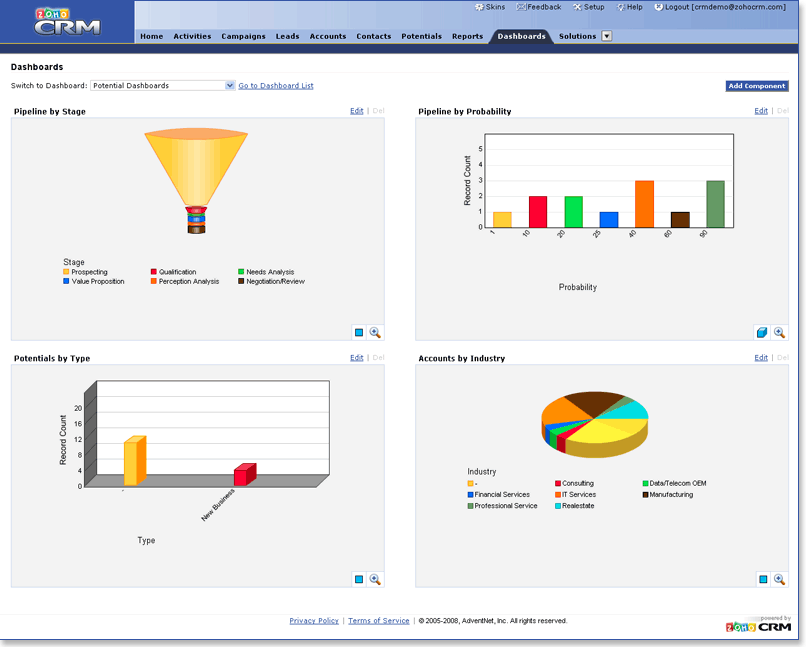Select the Leads tab
The width and height of the screenshot is (806, 647).
[287, 36]
